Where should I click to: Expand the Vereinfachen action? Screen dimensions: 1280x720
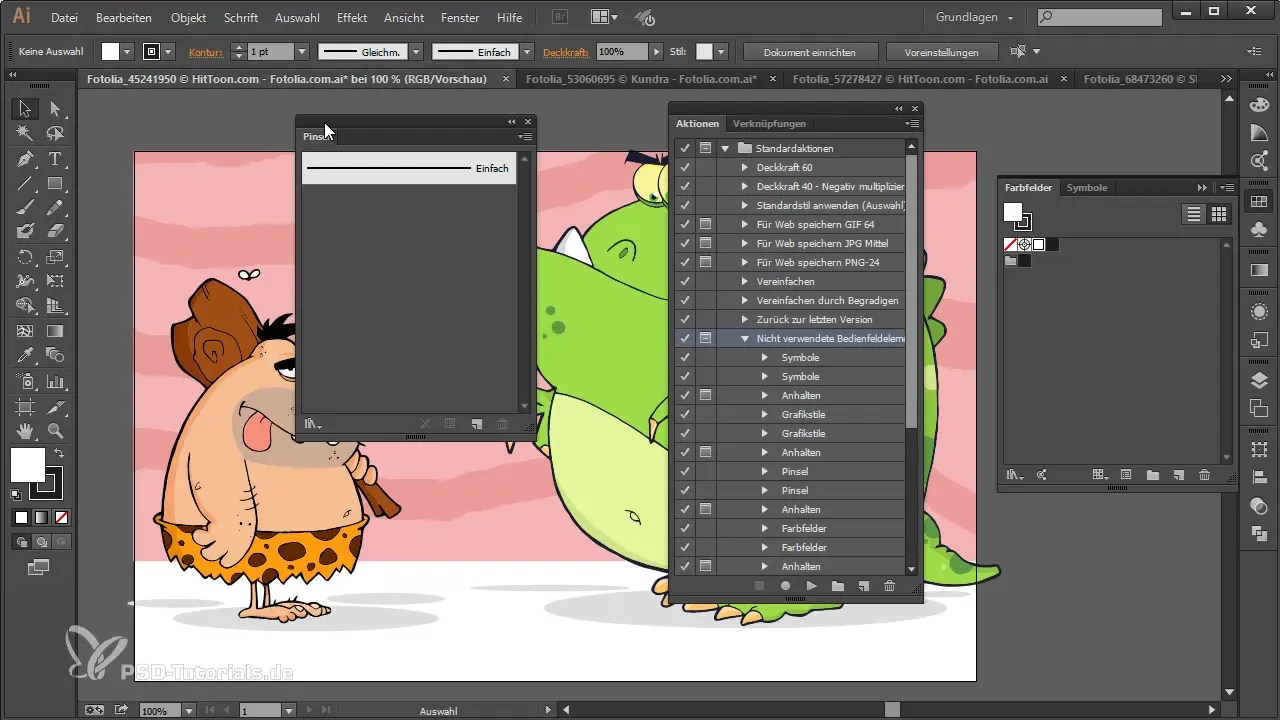coord(744,281)
